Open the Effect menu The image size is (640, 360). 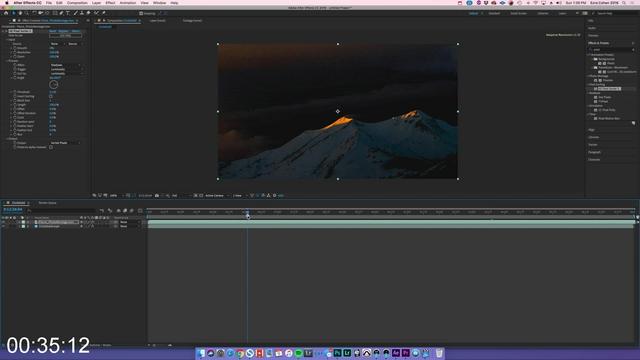(110, 3)
